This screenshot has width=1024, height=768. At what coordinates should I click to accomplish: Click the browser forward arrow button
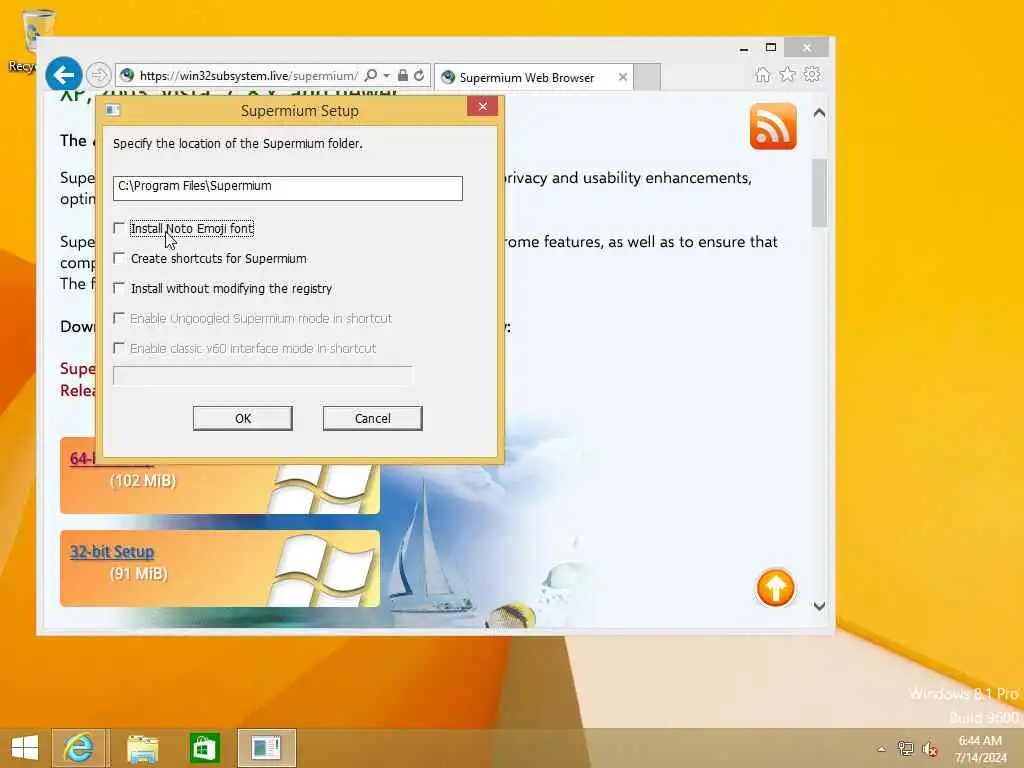pos(99,75)
